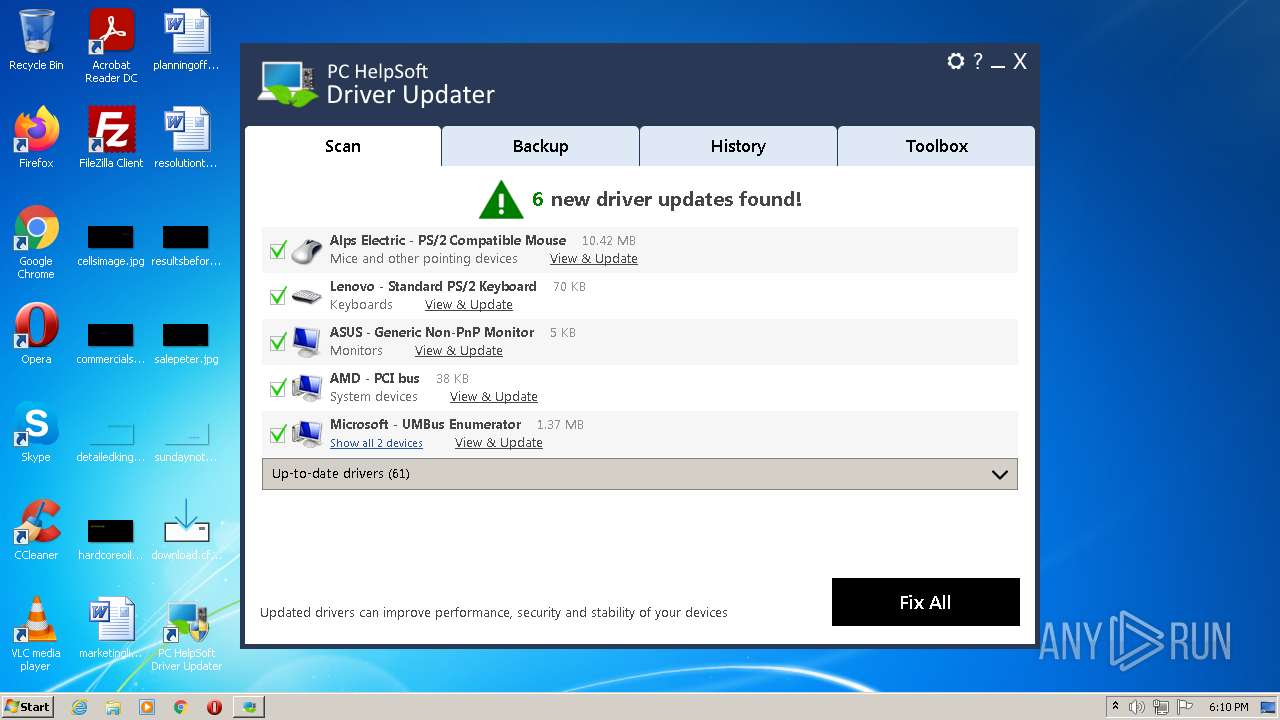1280x720 pixels.
Task: Click the green warning triangle icon
Action: point(501,199)
